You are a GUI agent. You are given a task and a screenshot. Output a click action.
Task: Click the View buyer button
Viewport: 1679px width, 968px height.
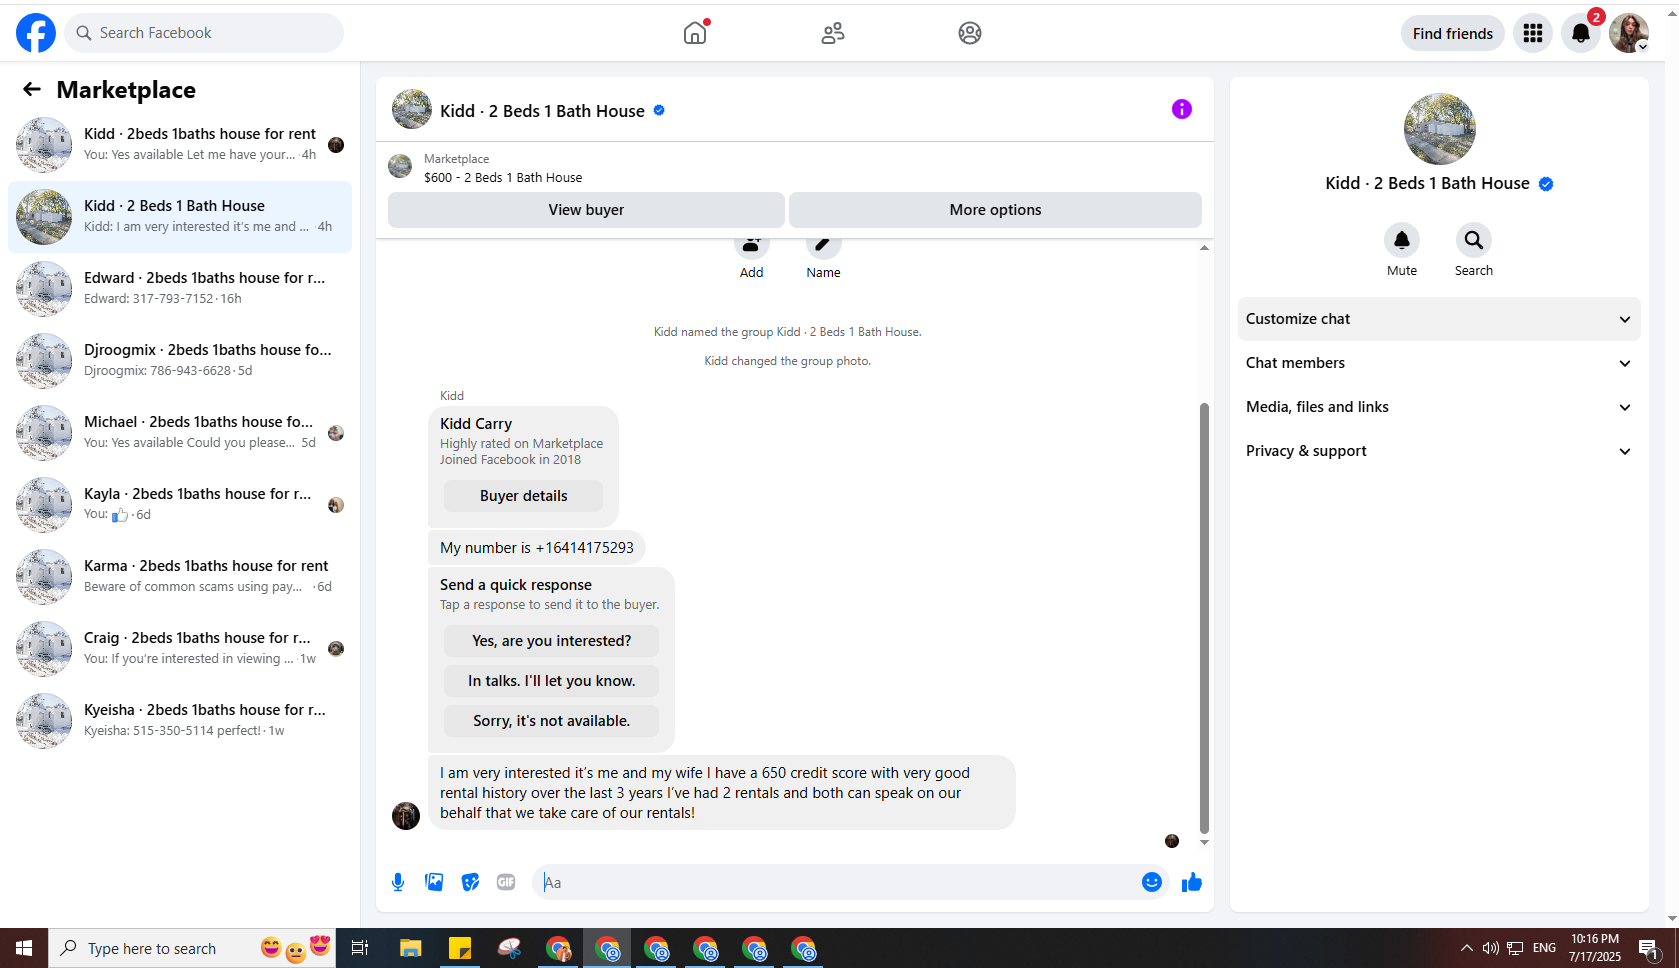(x=586, y=210)
